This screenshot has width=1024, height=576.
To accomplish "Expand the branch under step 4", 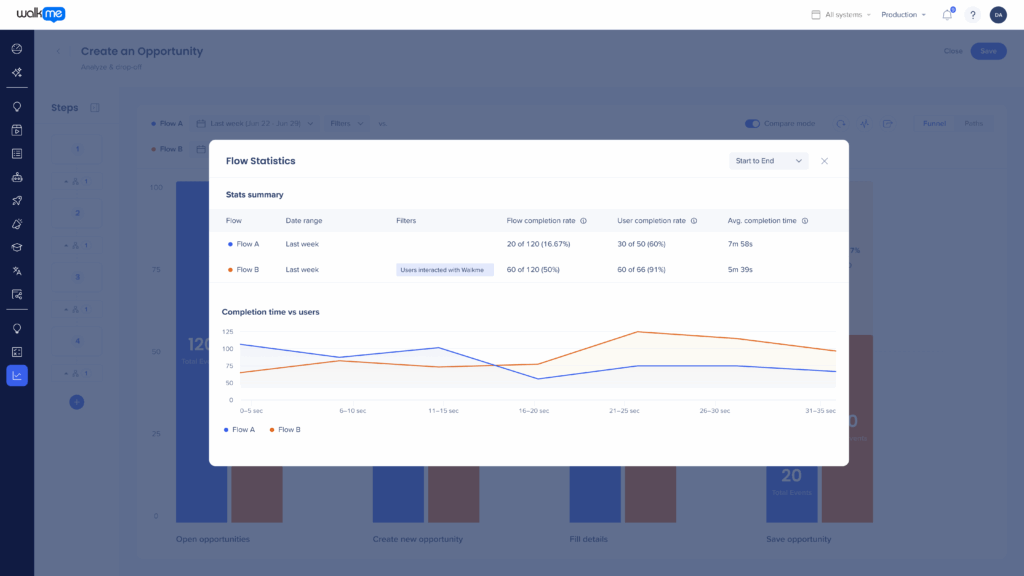I will click(x=76, y=374).
